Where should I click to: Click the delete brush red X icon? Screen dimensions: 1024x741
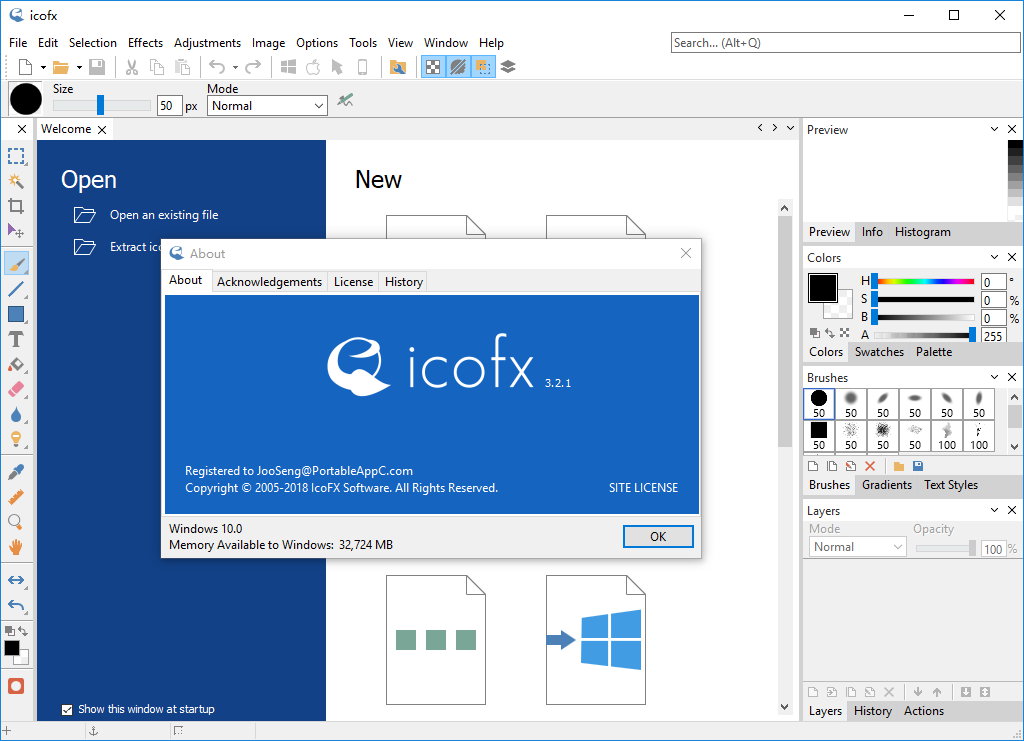click(870, 466)
